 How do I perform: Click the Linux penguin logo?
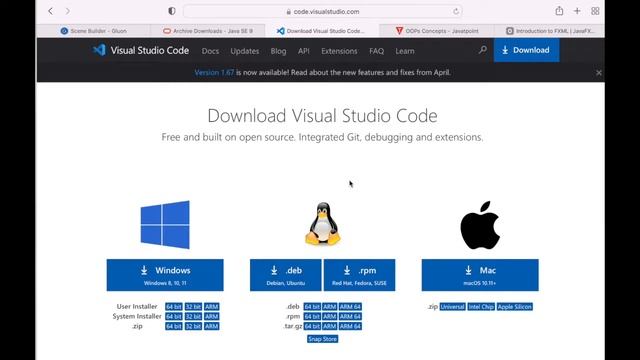click(322, 224)
